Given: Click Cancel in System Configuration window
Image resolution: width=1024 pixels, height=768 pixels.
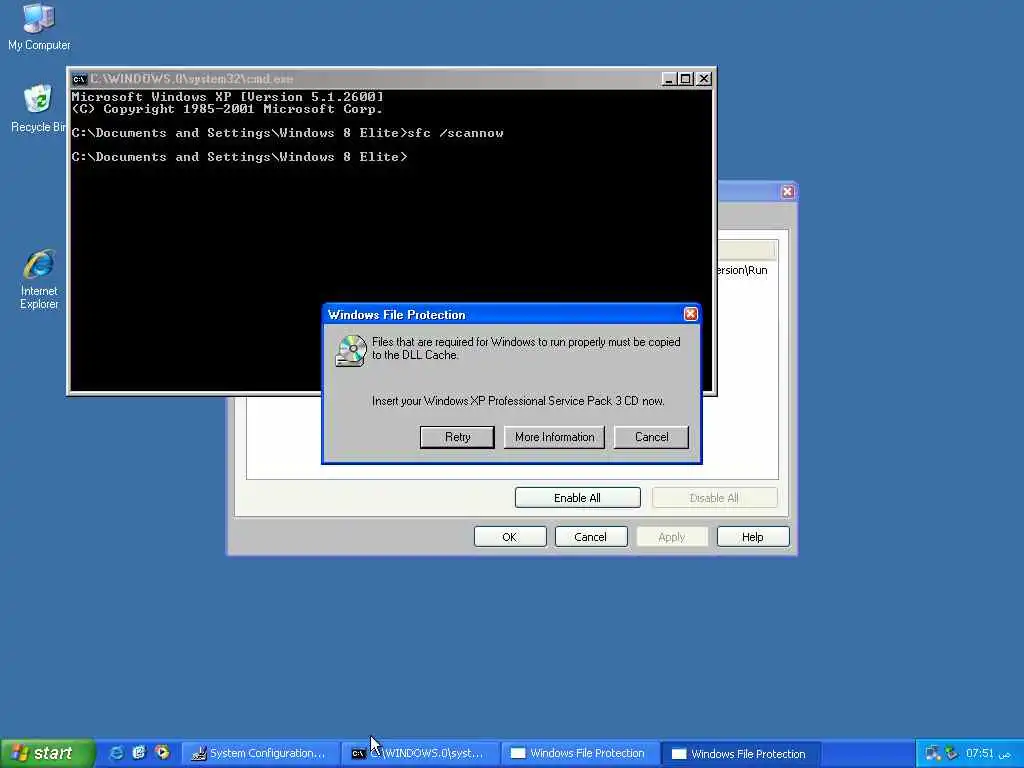Looking at the screenshot, I should 591,537.
